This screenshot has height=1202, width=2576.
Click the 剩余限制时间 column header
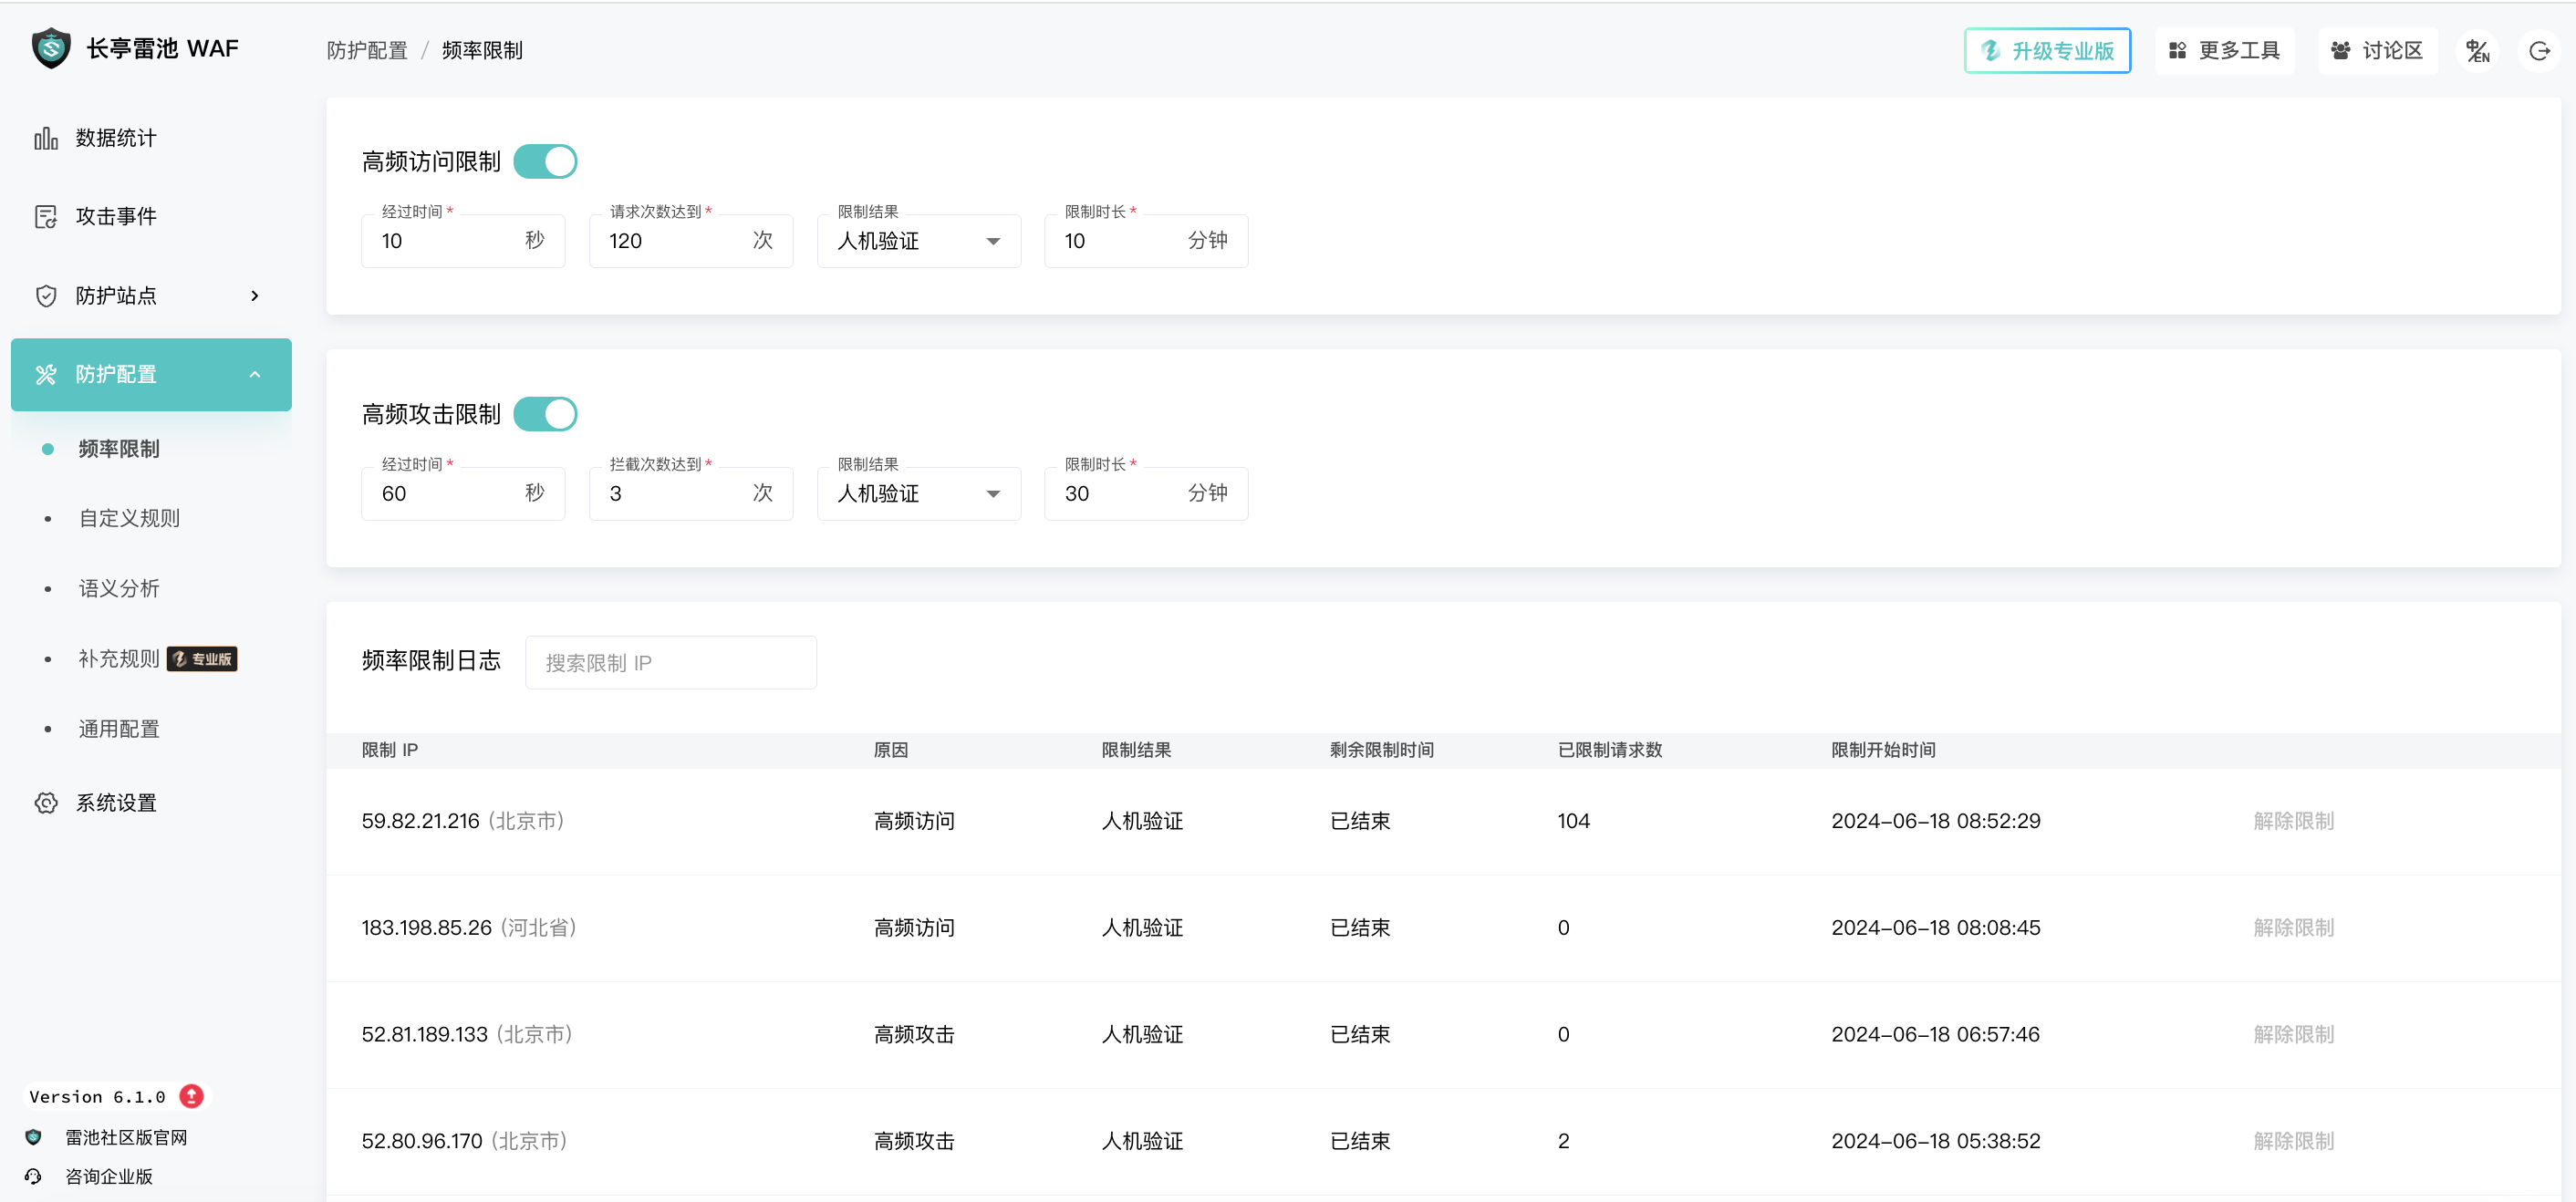[1381, 750]
